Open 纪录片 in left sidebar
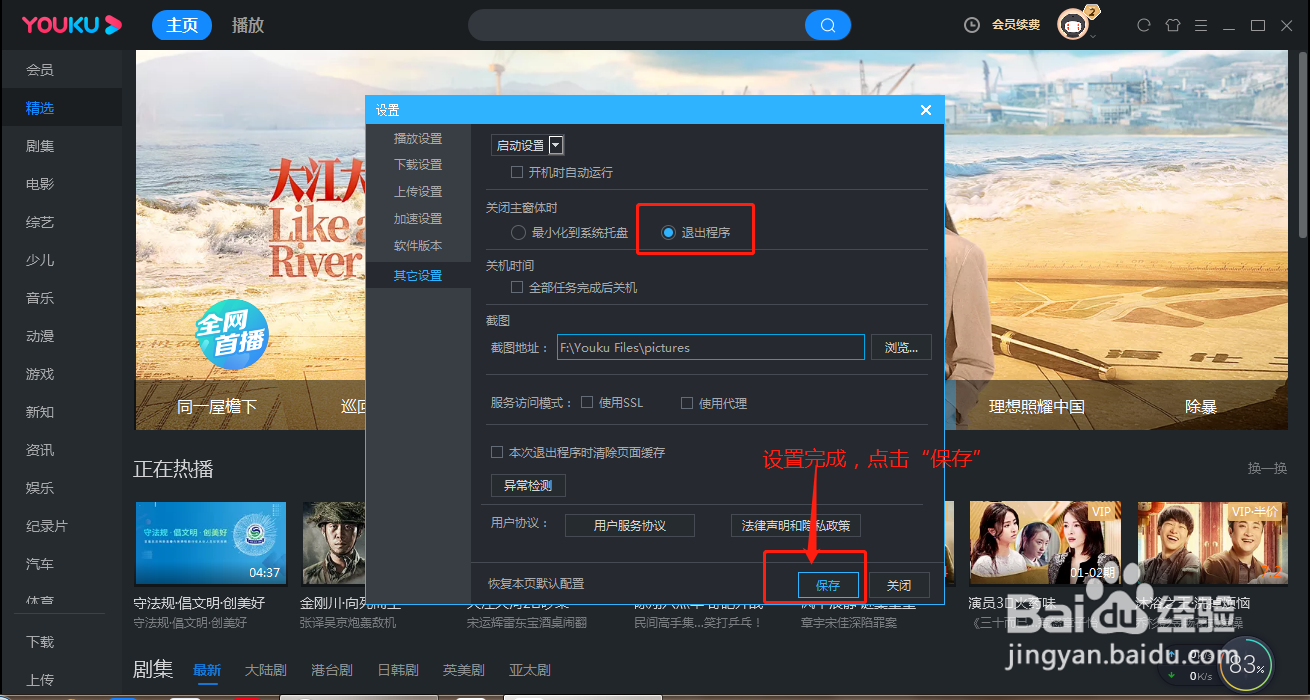This screenshot has height=700, width=1310. [47, 526]
